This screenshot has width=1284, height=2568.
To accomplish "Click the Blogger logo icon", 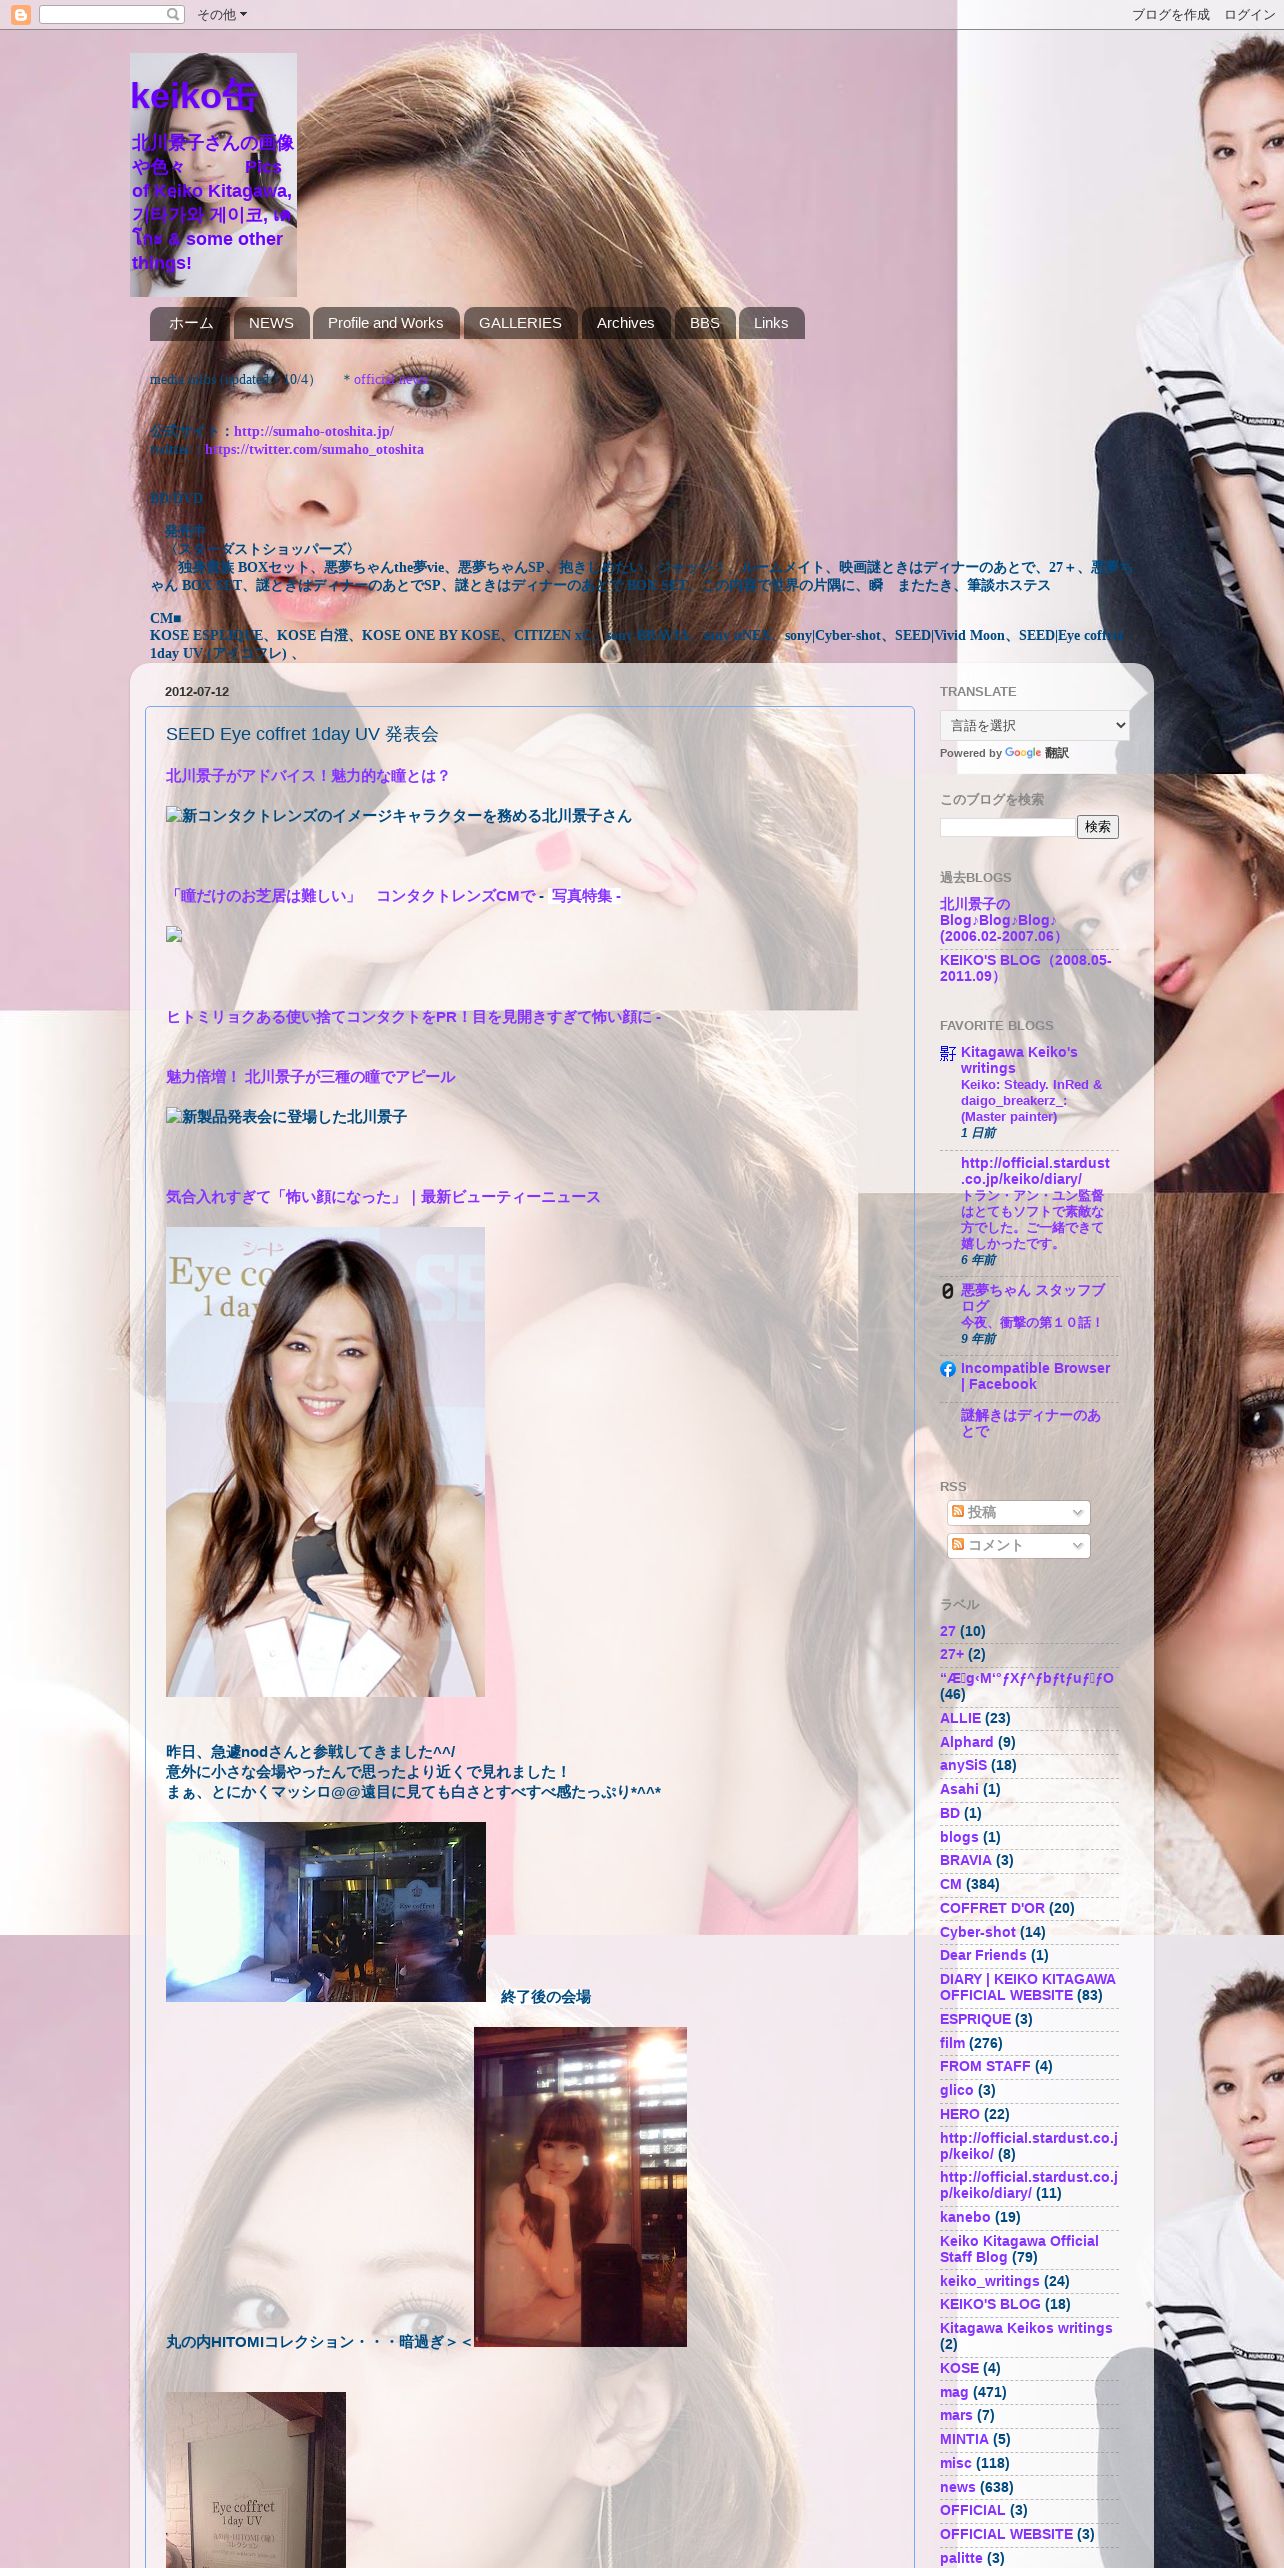I will pyautogui.click(x=20, y=15).
